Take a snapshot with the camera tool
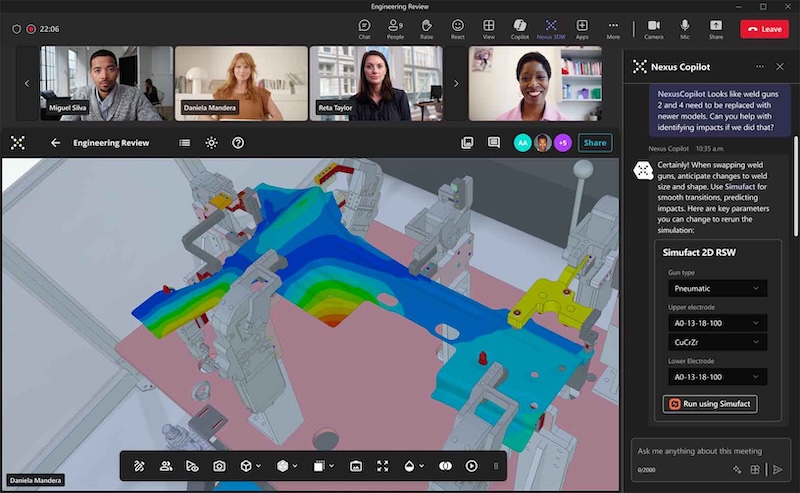Viewport: 800px width, 493px height. (219, 466)
